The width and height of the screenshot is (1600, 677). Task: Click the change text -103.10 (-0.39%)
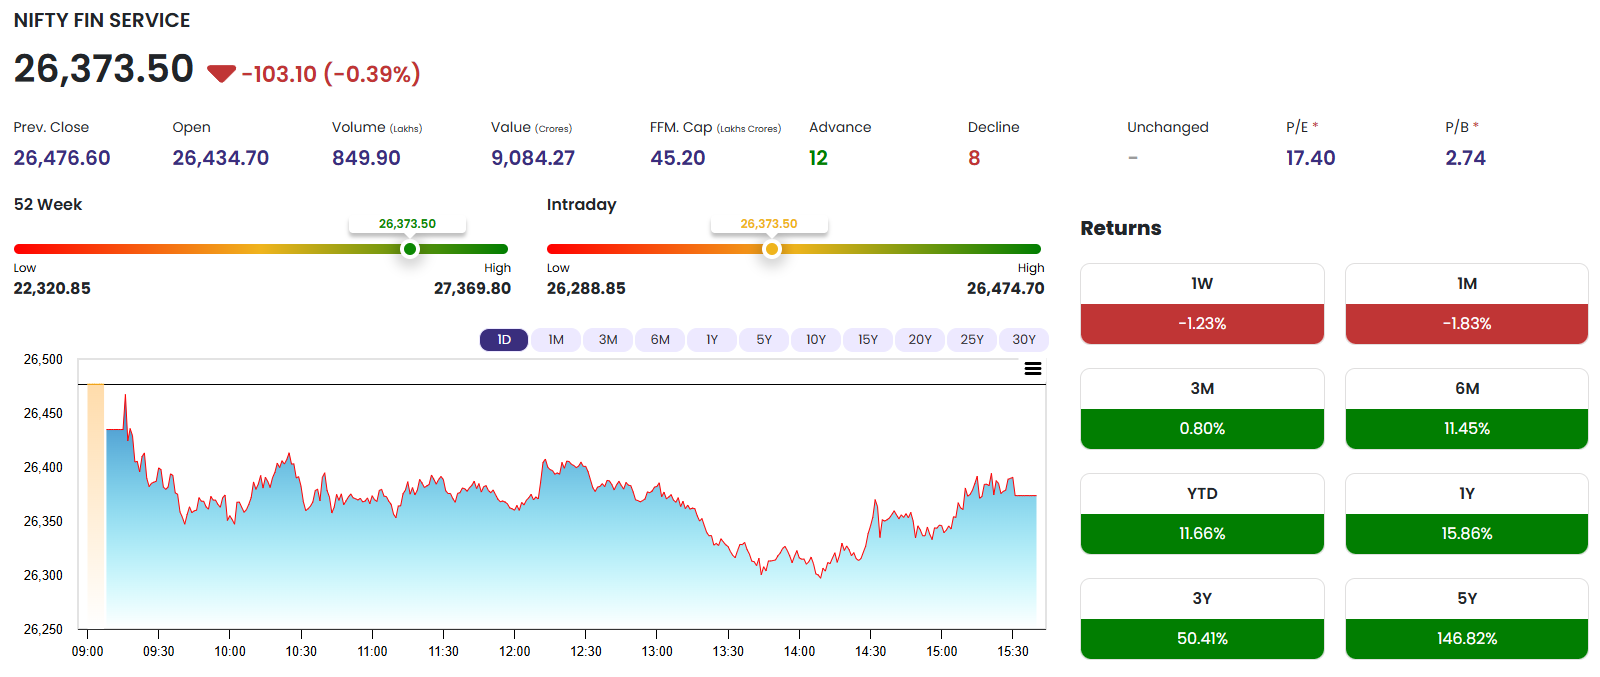pyautogui.click(x=331, y=74)
